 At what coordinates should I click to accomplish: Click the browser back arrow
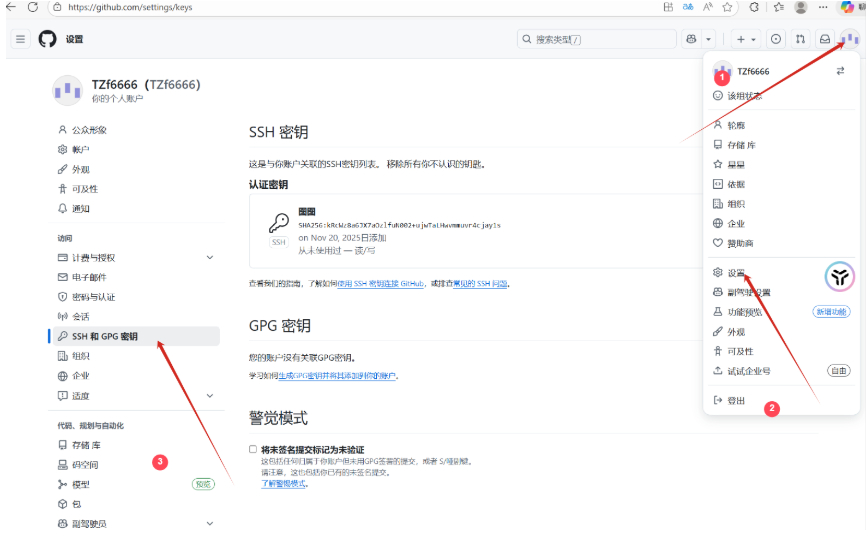11,7
